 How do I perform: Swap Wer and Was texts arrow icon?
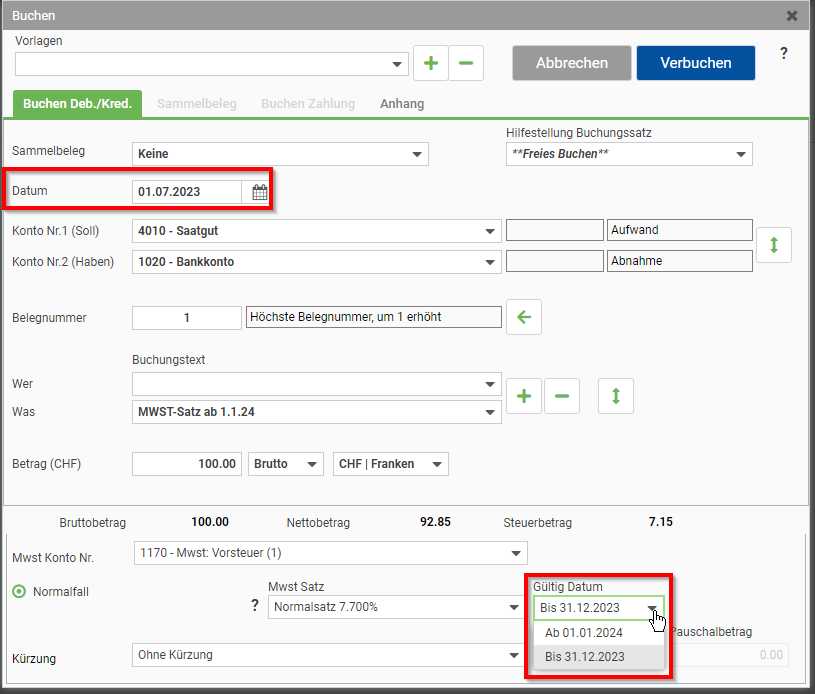click(x=616, y=396)
